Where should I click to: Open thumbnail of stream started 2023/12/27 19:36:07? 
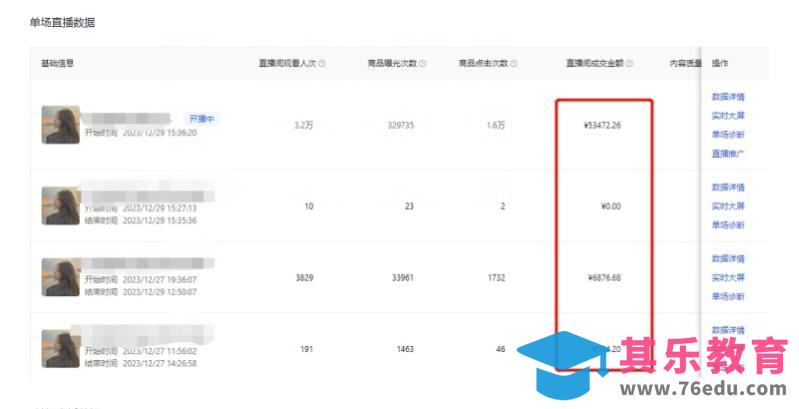coord(60,277)
